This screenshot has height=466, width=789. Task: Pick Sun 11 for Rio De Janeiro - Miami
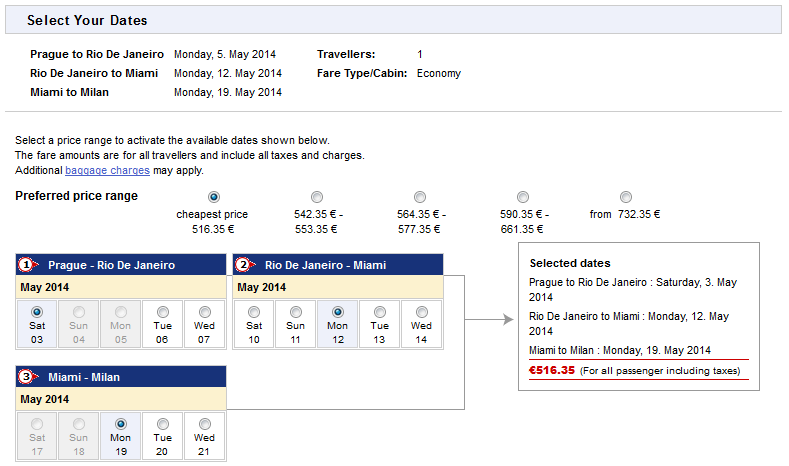[296, 312]
